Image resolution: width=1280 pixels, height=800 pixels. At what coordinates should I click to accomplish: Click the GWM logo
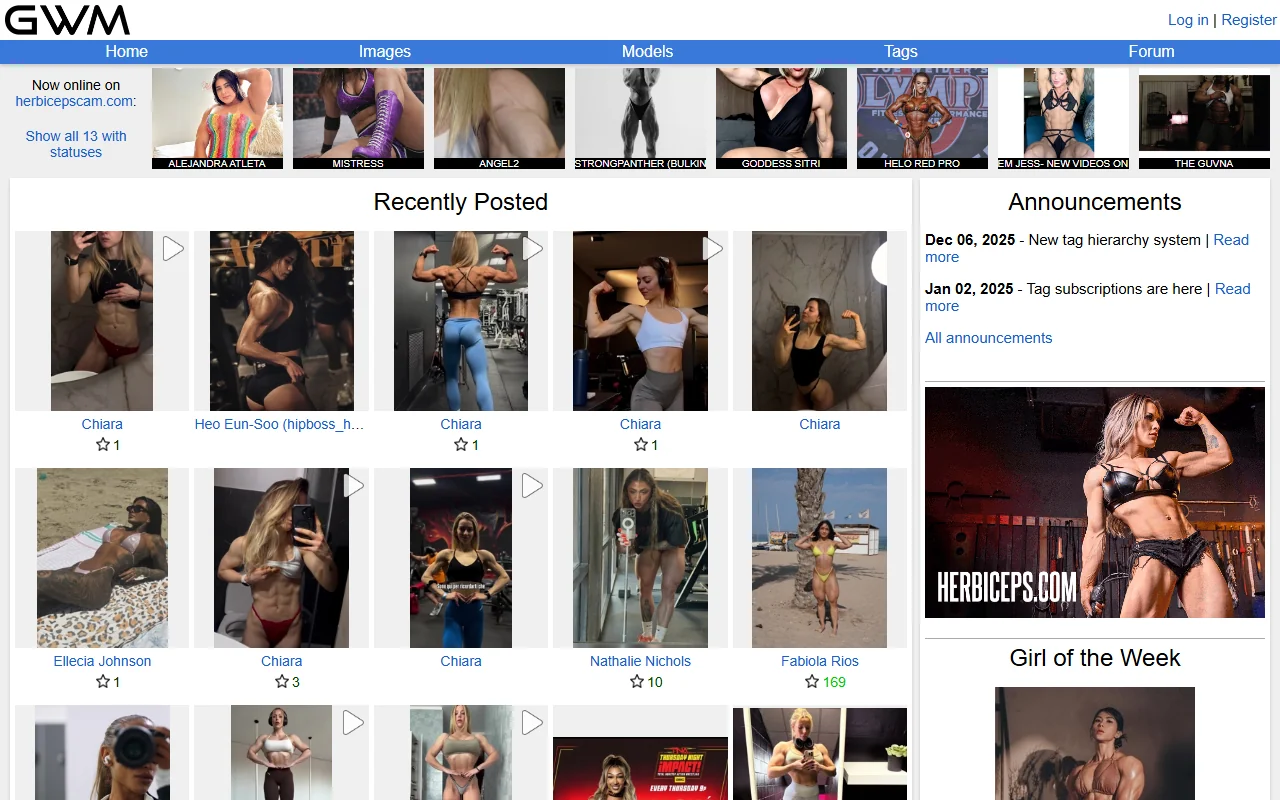[x=67, y=19]
